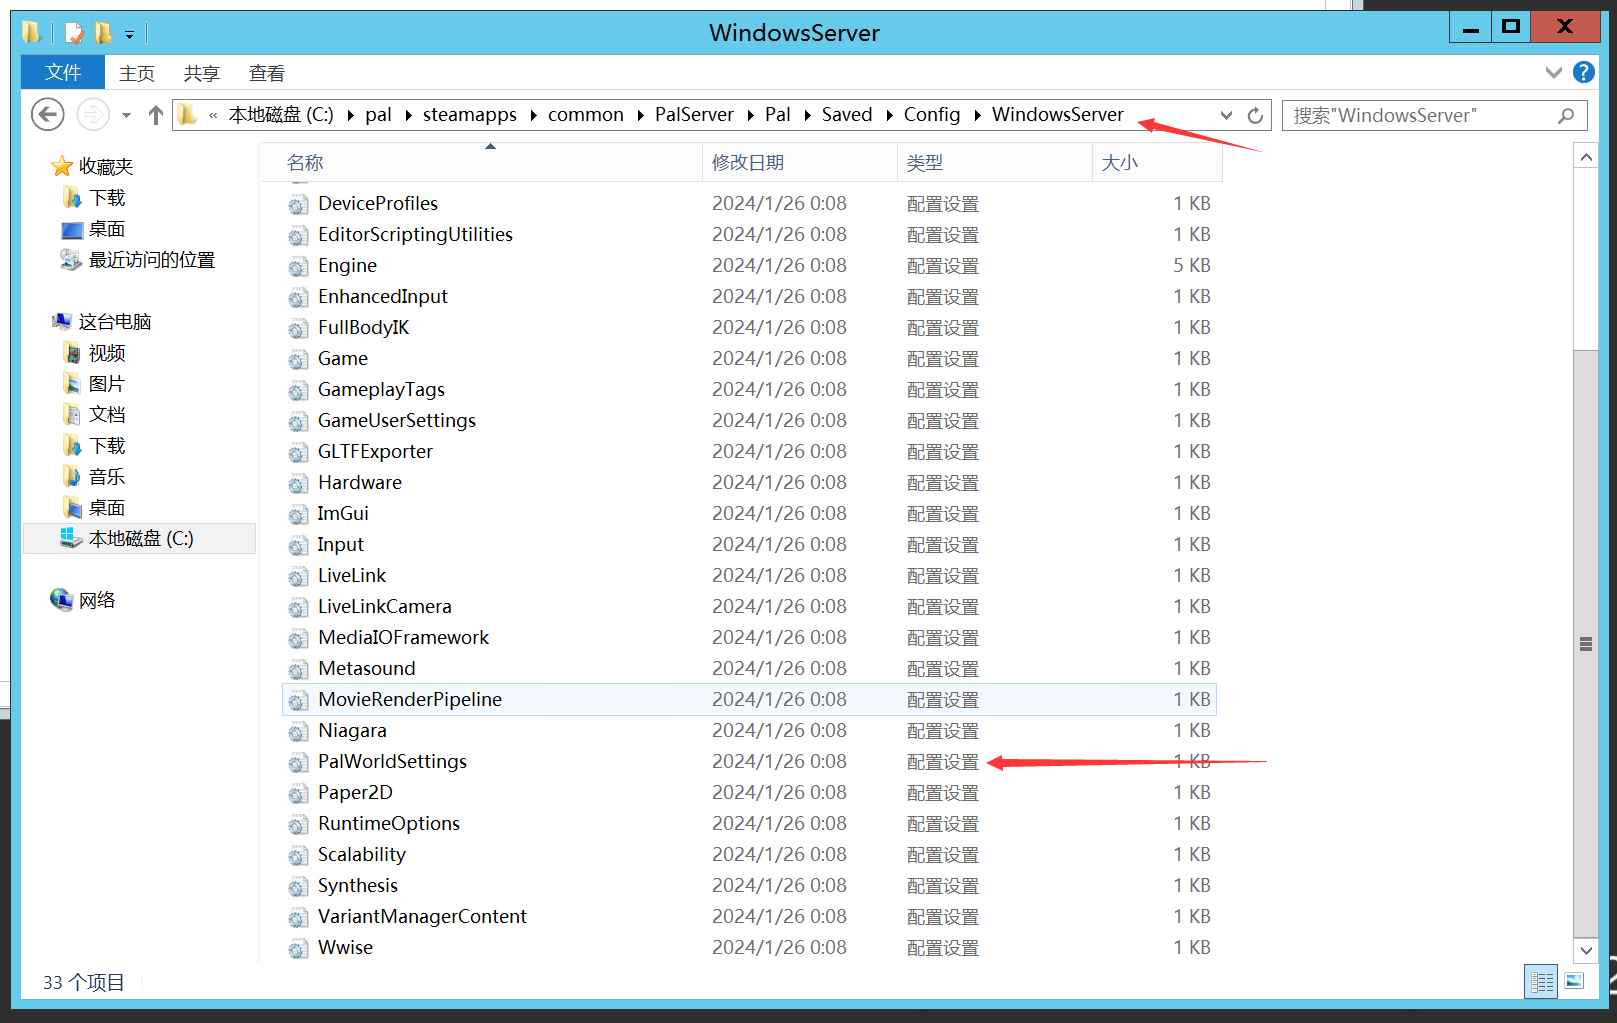
Task: Click the search magnifier icon in the search box
Action: point(1566,115)
